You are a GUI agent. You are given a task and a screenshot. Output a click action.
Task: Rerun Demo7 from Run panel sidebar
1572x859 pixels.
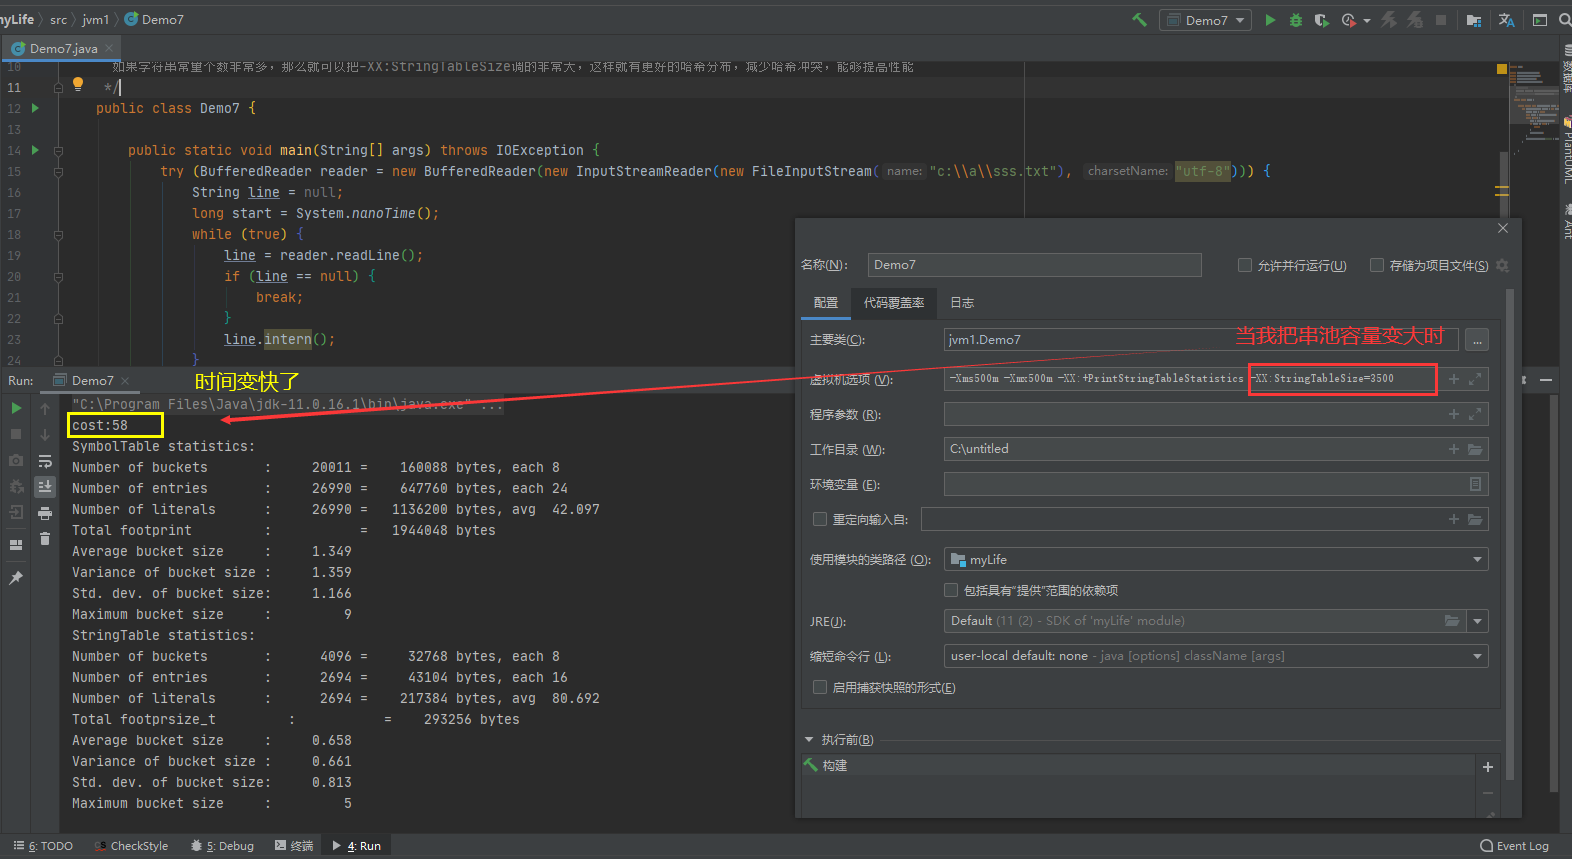click(x=16, y=408)
